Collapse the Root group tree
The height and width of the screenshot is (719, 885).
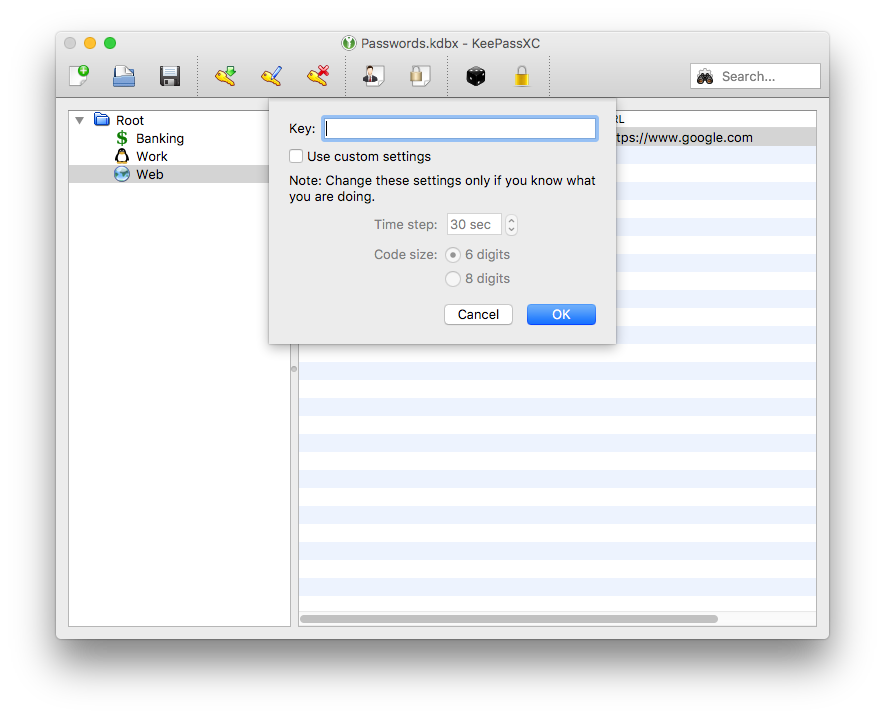pyautogui.click(x=80, y=120)
